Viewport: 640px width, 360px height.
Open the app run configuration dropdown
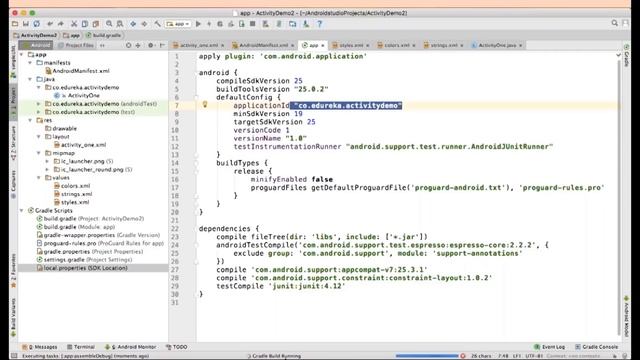point(178,24)
